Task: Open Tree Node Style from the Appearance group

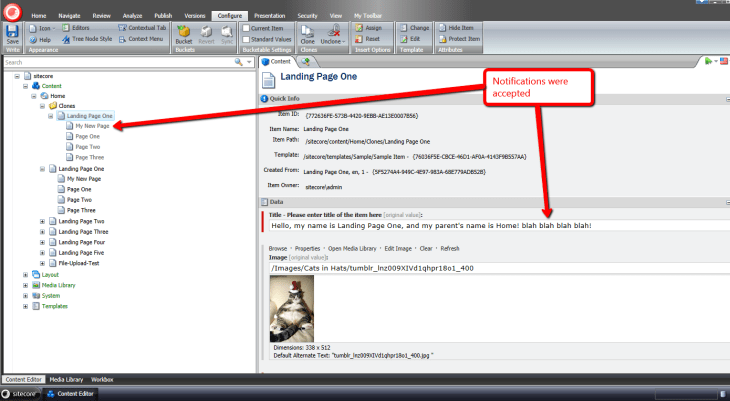Action: (76, 38)
